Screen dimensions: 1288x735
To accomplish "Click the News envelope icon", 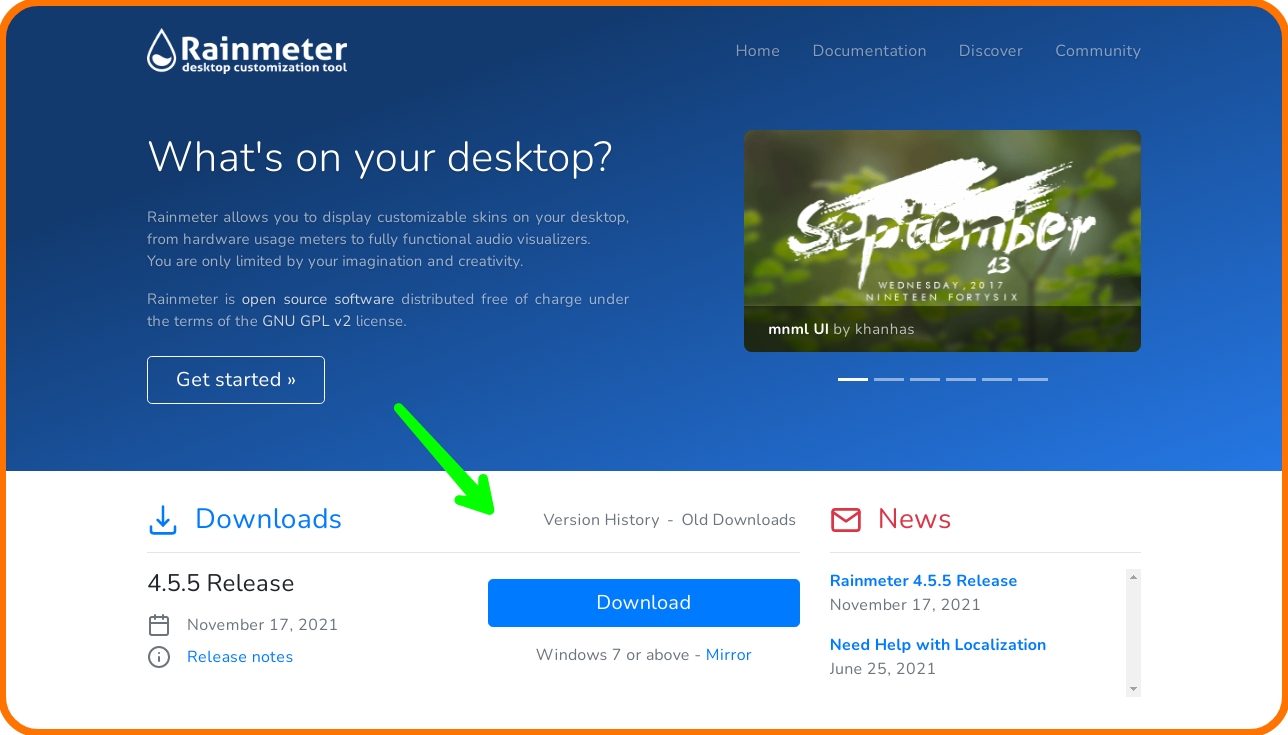I will (x=846, y=520).
